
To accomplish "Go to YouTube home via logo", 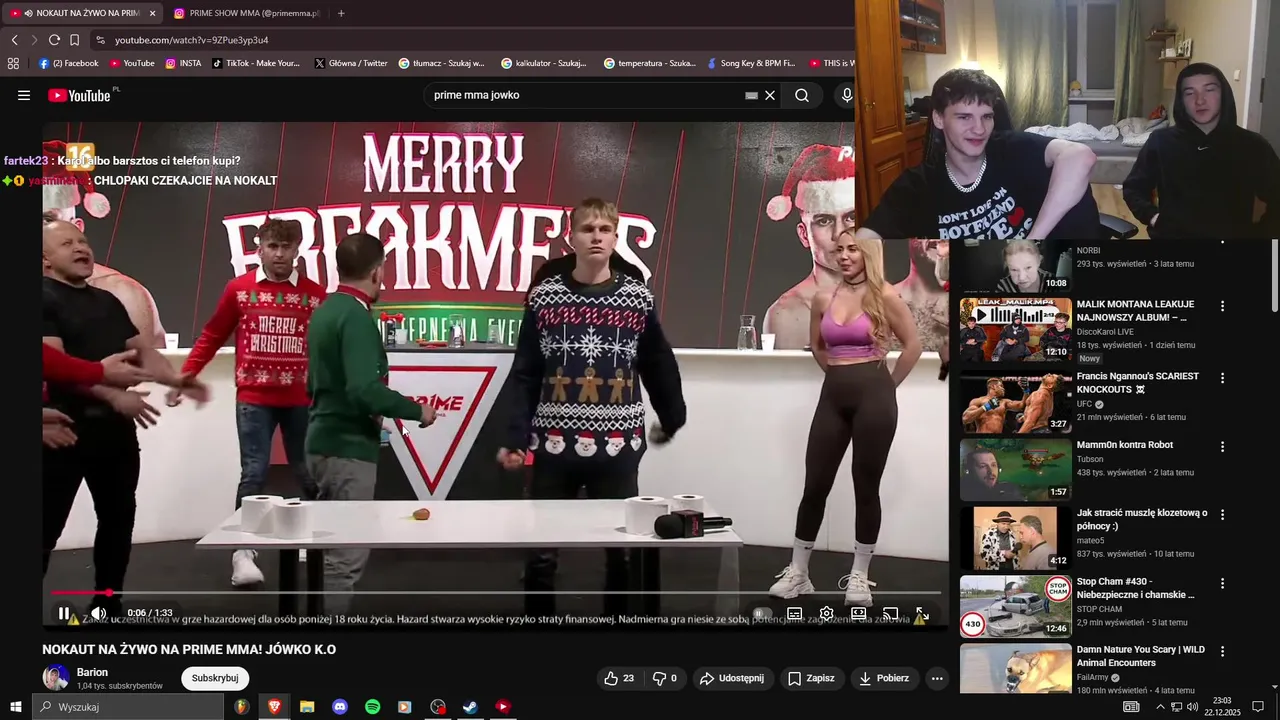I will (x=79, y=95).
